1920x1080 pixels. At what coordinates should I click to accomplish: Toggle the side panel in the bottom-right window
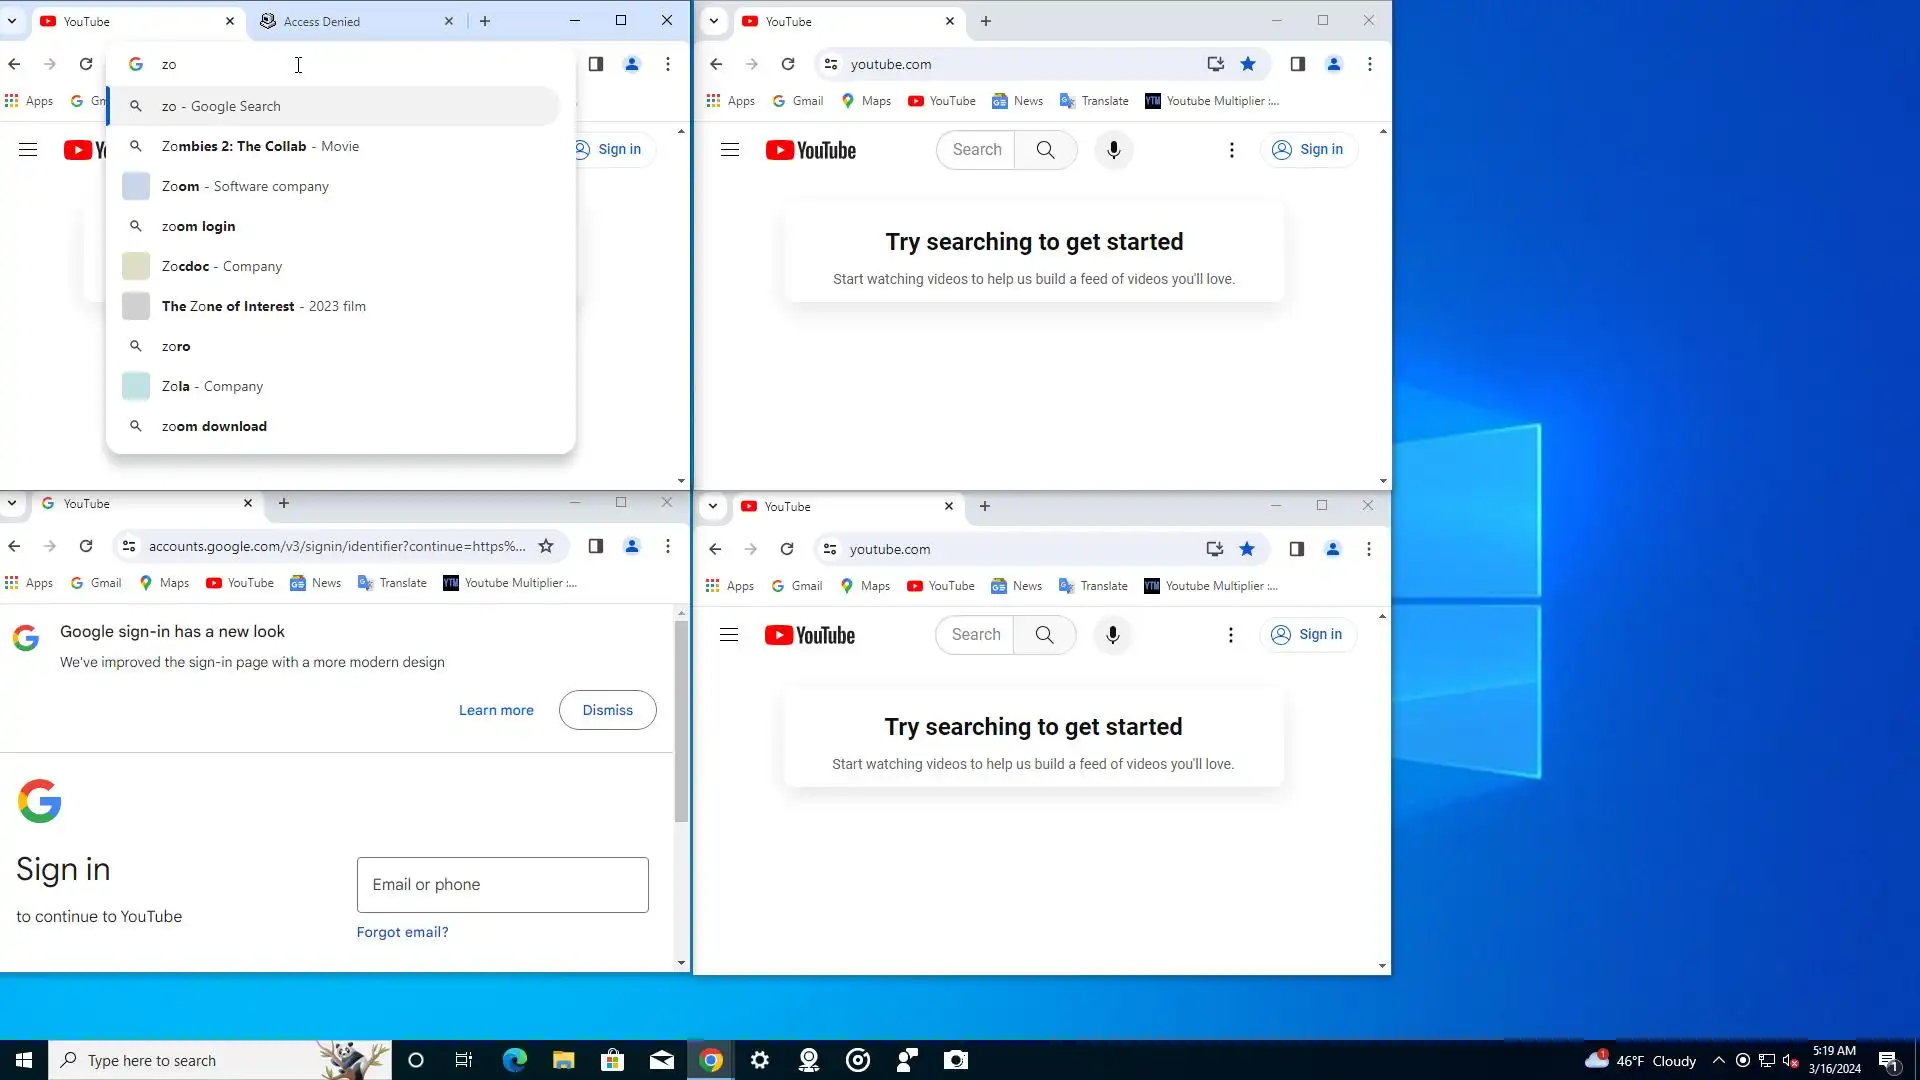(1296, 549)
